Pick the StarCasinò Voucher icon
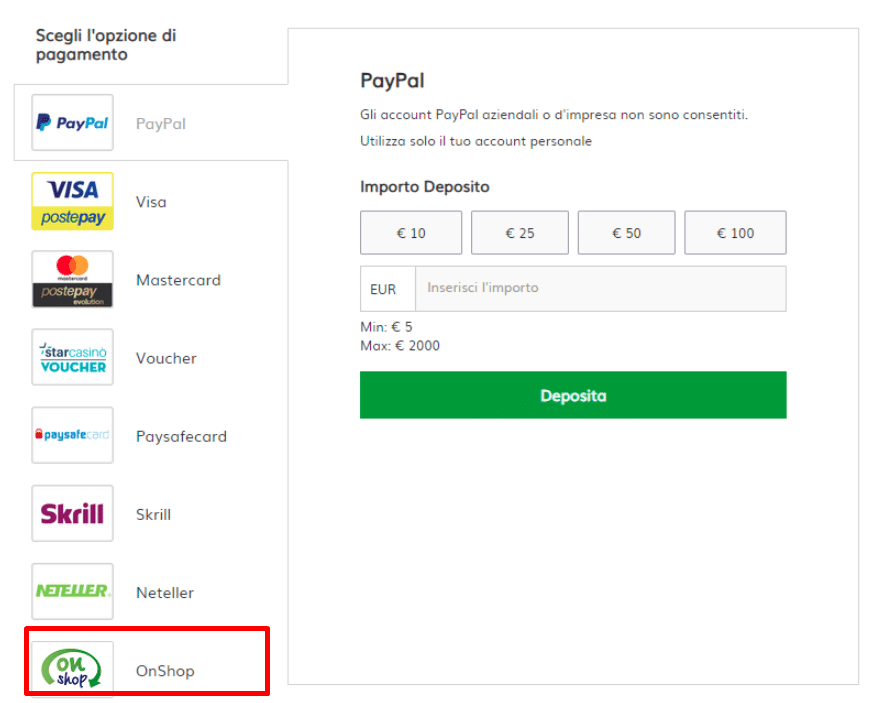 72,357
